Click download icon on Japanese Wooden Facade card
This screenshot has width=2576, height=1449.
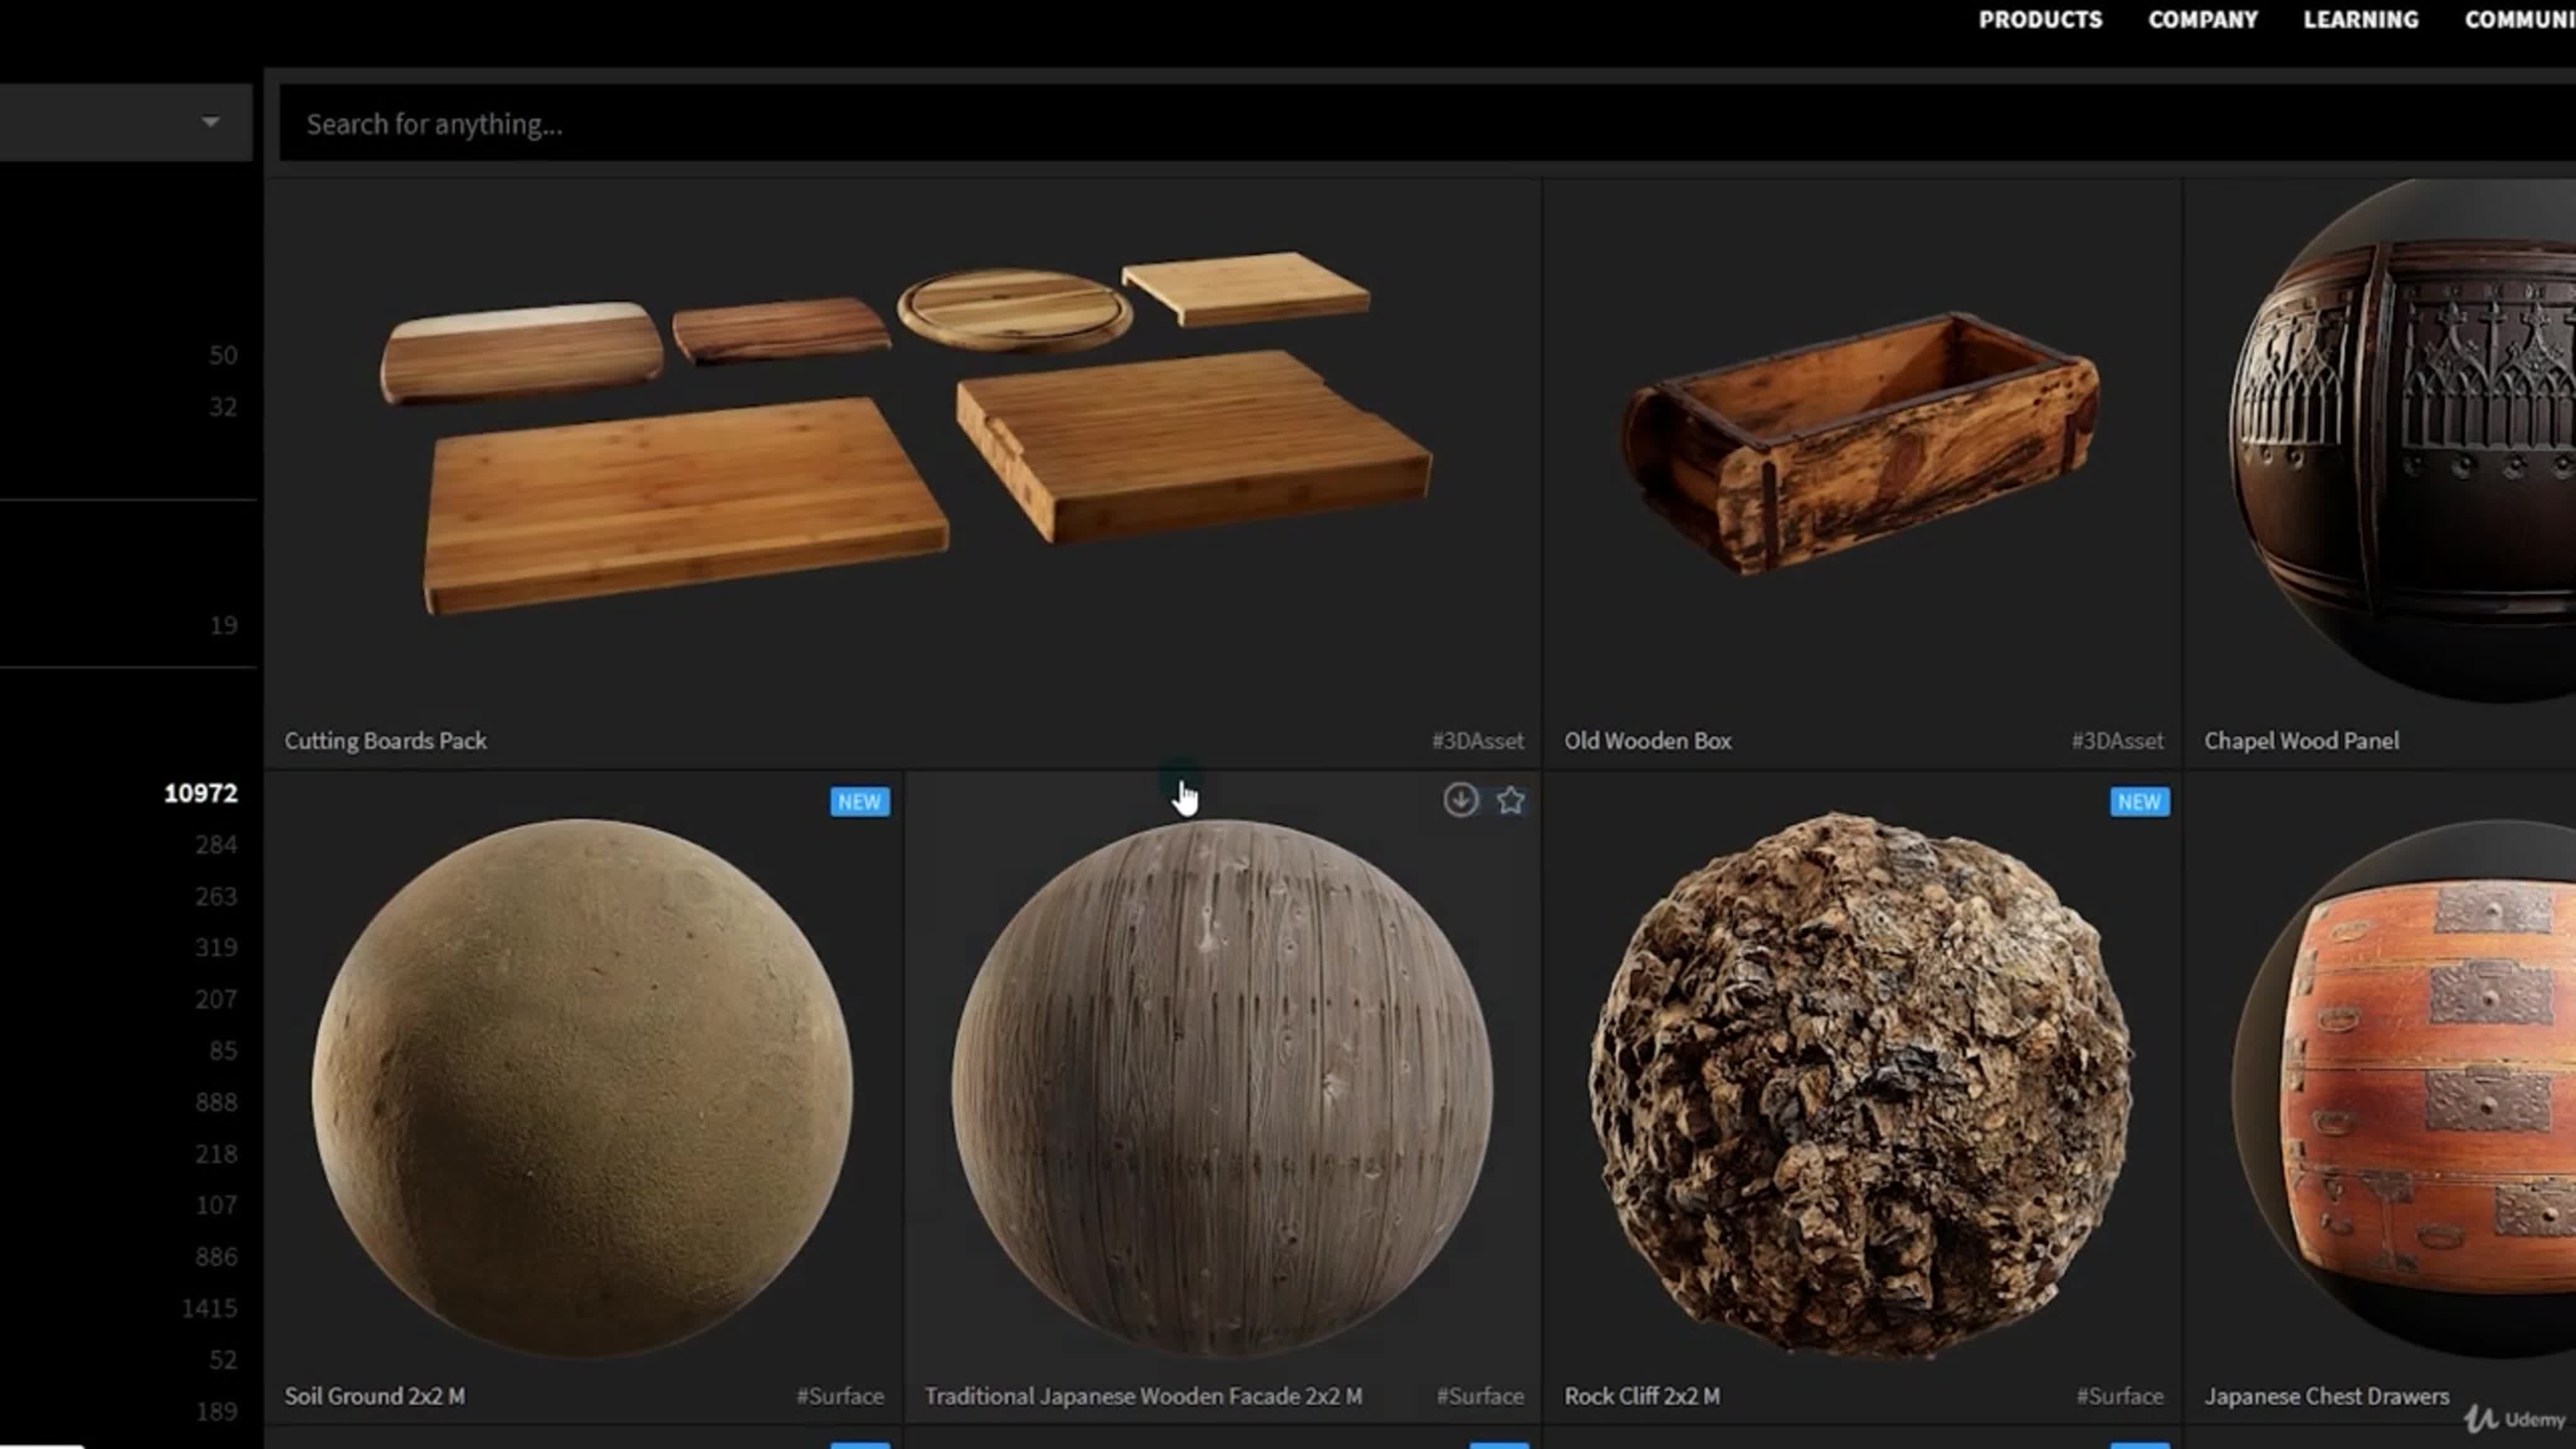click(x=1460, y=800)
